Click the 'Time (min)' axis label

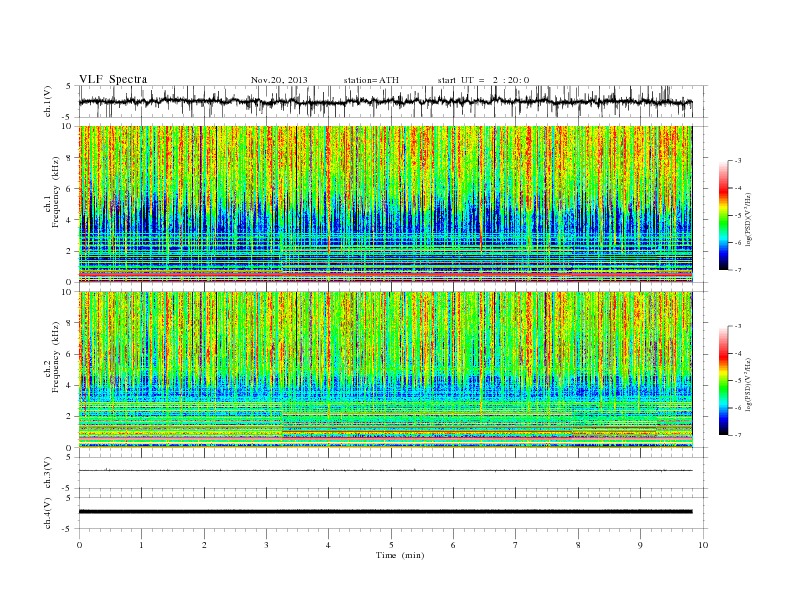(400, 555)
